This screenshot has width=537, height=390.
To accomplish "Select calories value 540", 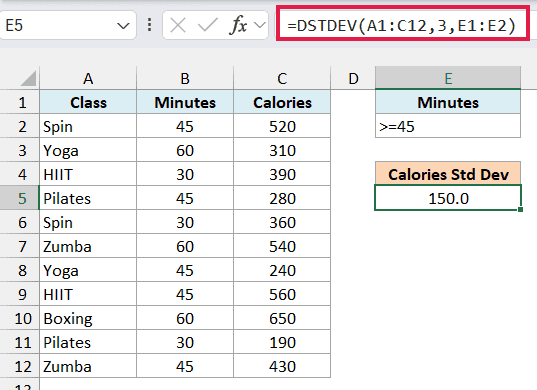I will [x=282, y=246].
